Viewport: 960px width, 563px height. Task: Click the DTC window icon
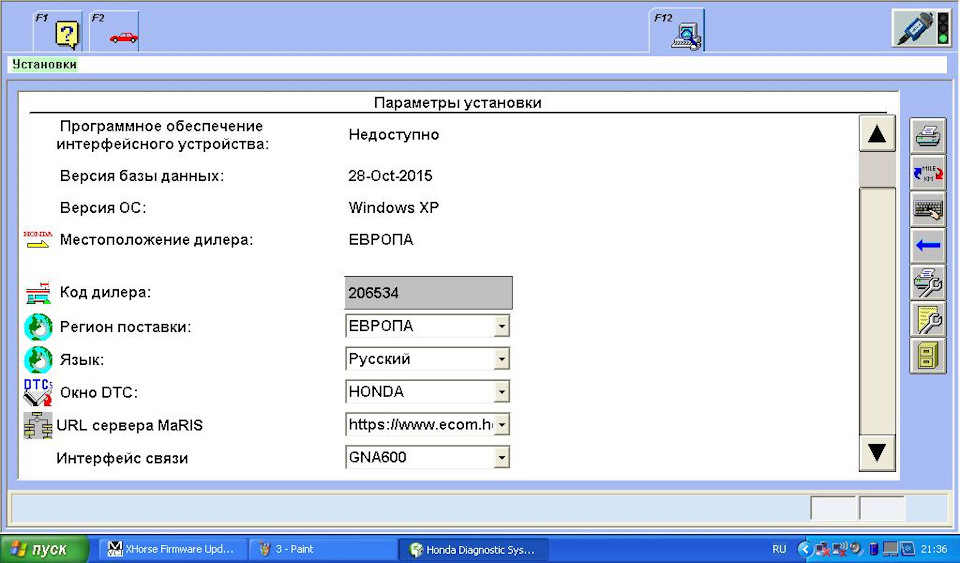(x=38, y=392)
